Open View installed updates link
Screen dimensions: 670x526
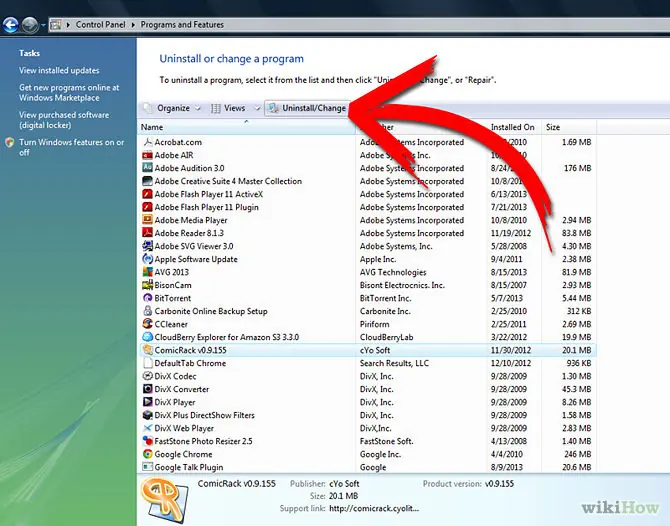click(59, 71)
